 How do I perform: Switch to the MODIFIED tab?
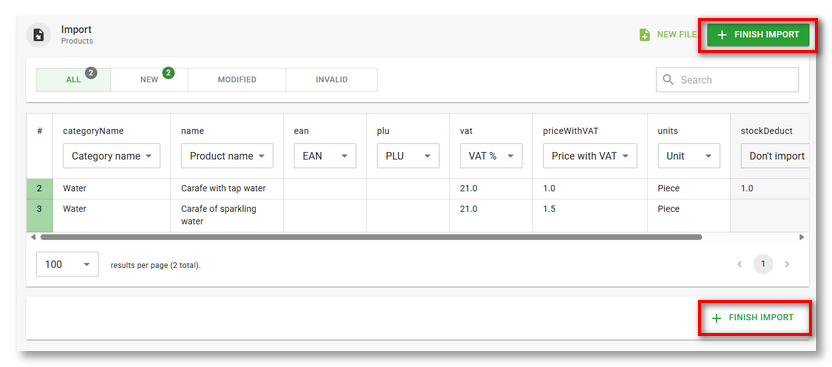(x=237, y=80)
